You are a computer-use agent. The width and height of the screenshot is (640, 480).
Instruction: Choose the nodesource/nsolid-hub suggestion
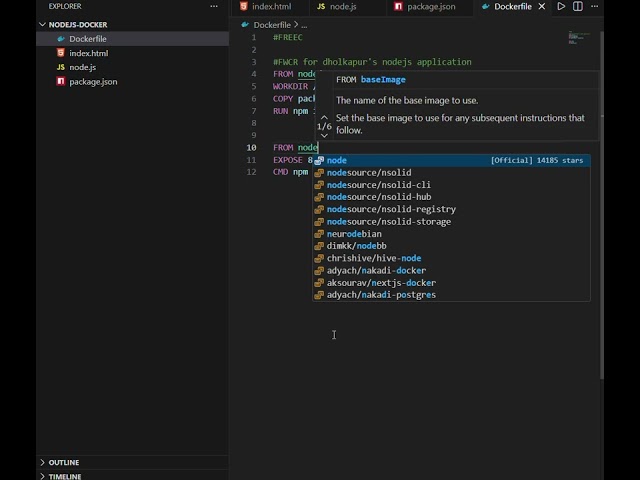click(x=451, y=197)
